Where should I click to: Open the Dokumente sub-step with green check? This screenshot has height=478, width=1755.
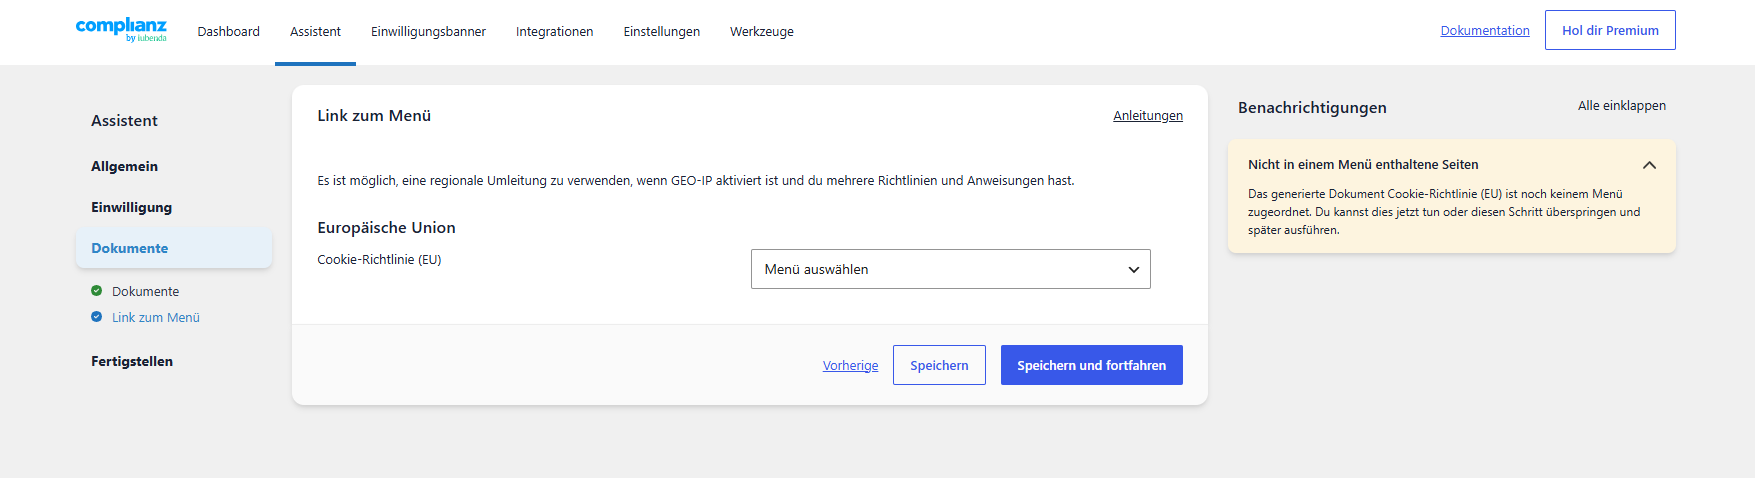tap(145, 291)
